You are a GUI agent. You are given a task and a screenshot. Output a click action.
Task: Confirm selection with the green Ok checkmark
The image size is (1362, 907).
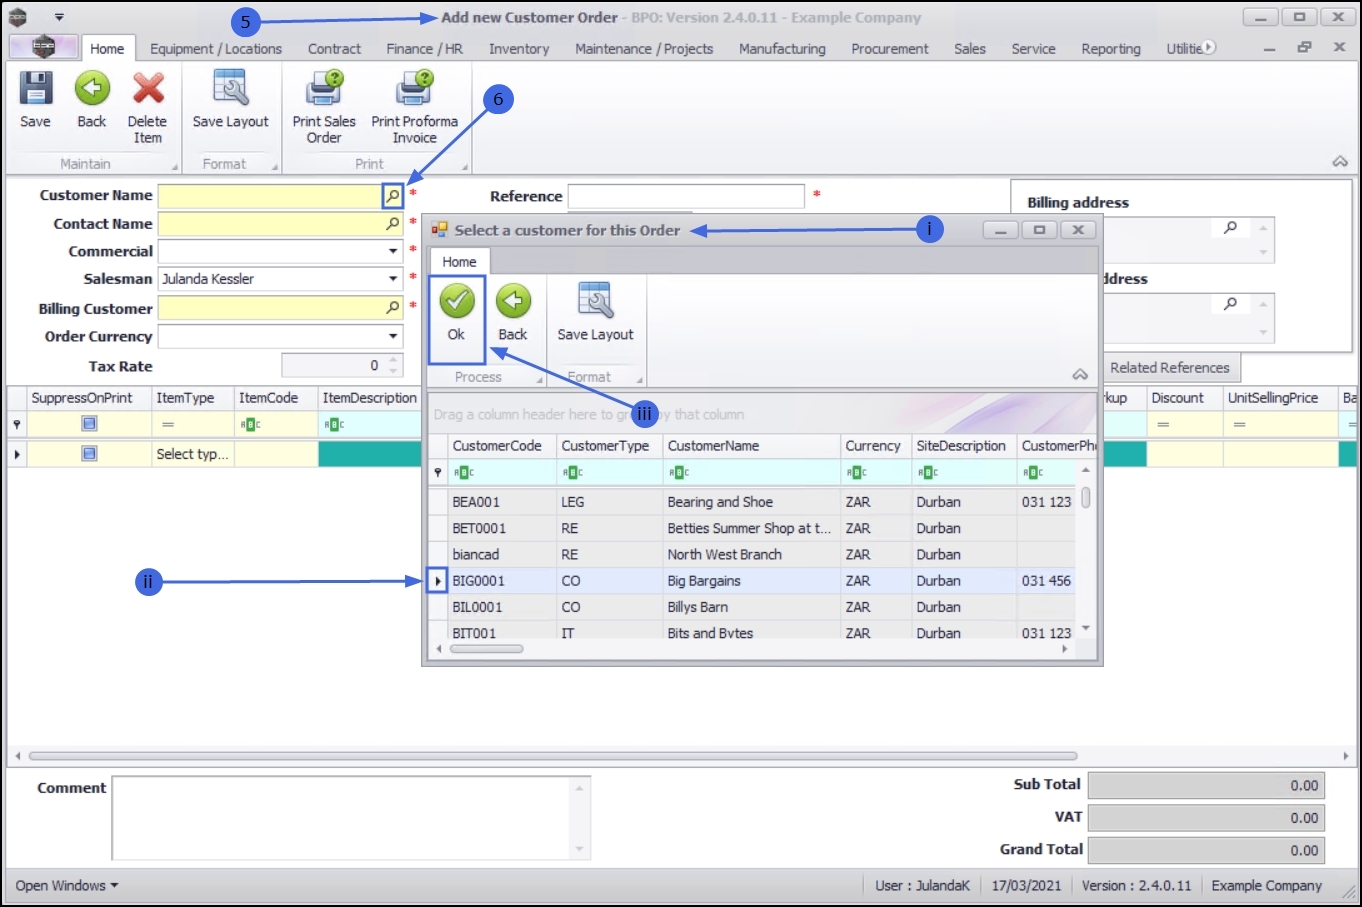[457, 301]
